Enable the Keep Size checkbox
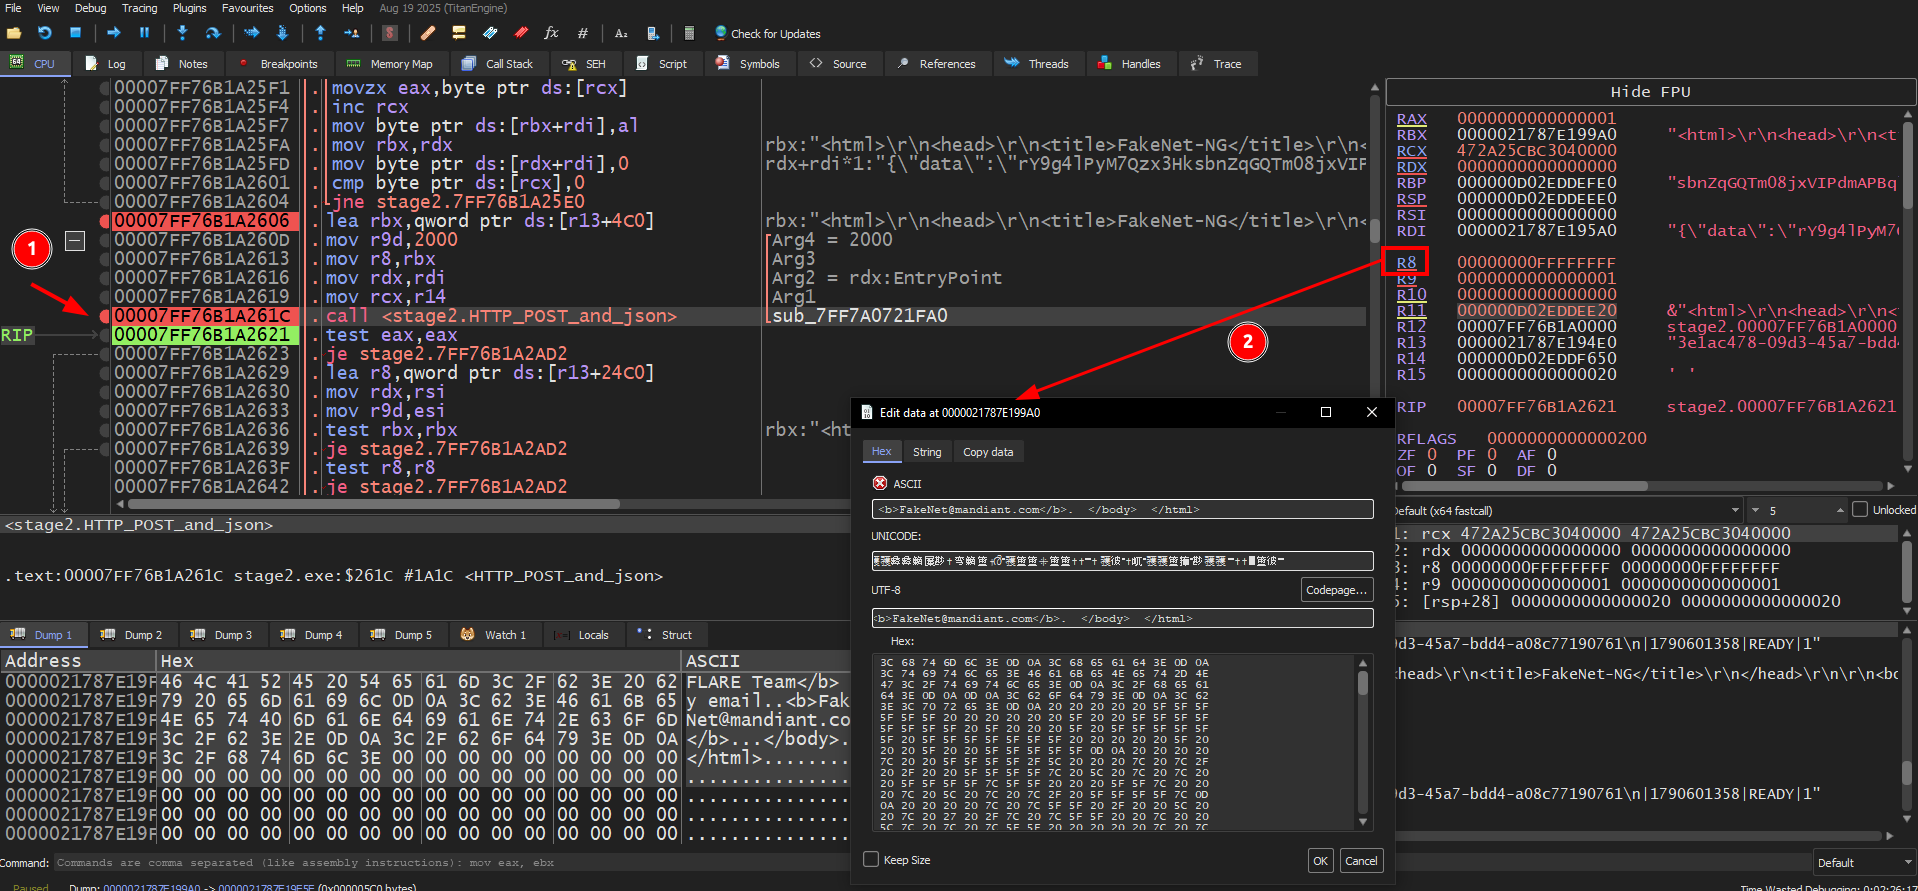 point(871,859)
